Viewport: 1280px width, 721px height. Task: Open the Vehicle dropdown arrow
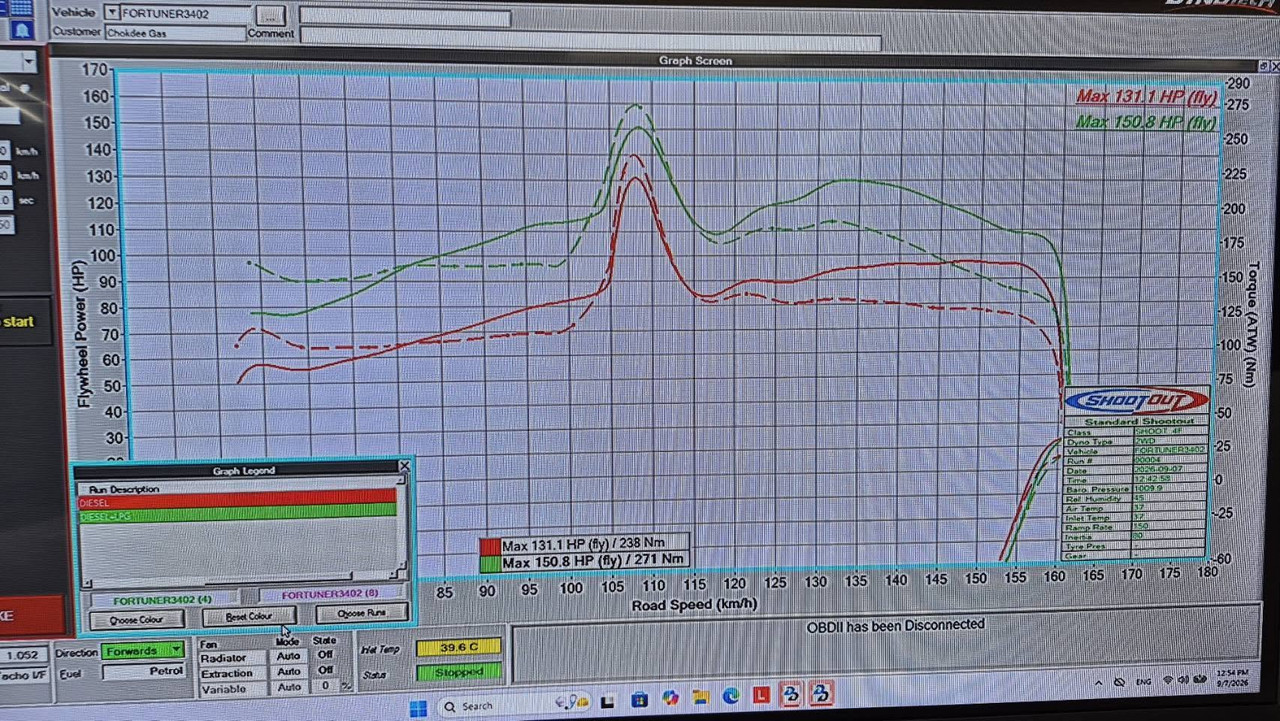coord(111,13)
